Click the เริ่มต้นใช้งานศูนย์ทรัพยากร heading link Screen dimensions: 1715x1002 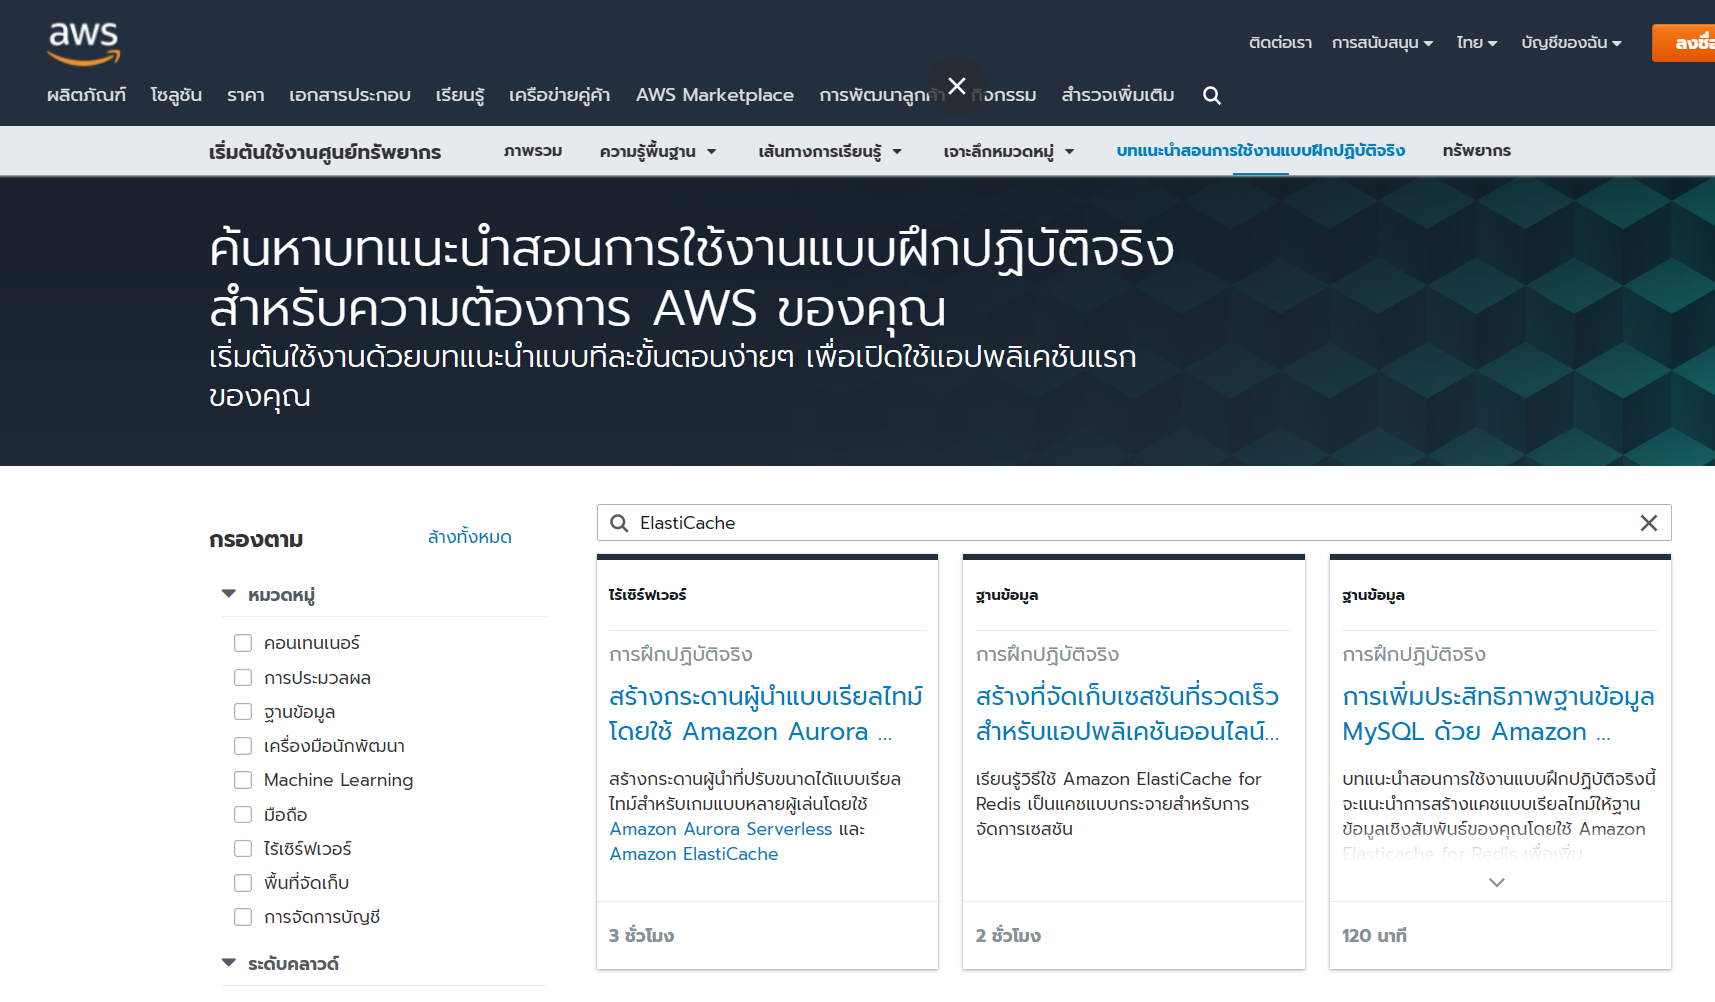[325, 152]
